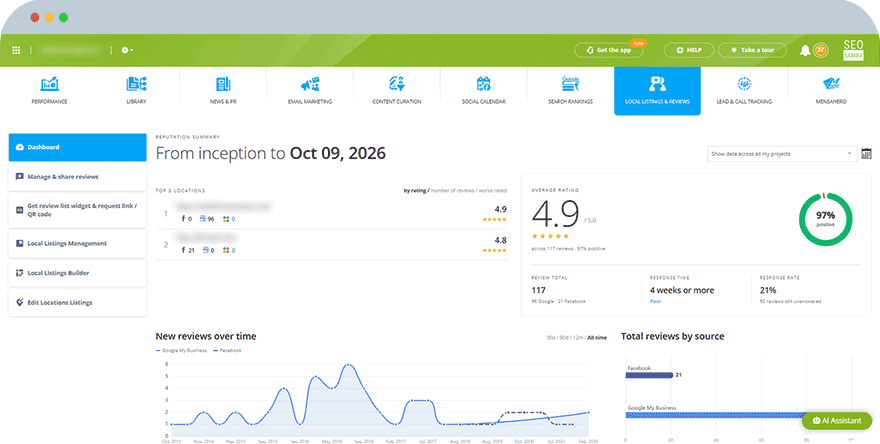
Task: Click the blurred name of location 1
Action: coord(223,207)
